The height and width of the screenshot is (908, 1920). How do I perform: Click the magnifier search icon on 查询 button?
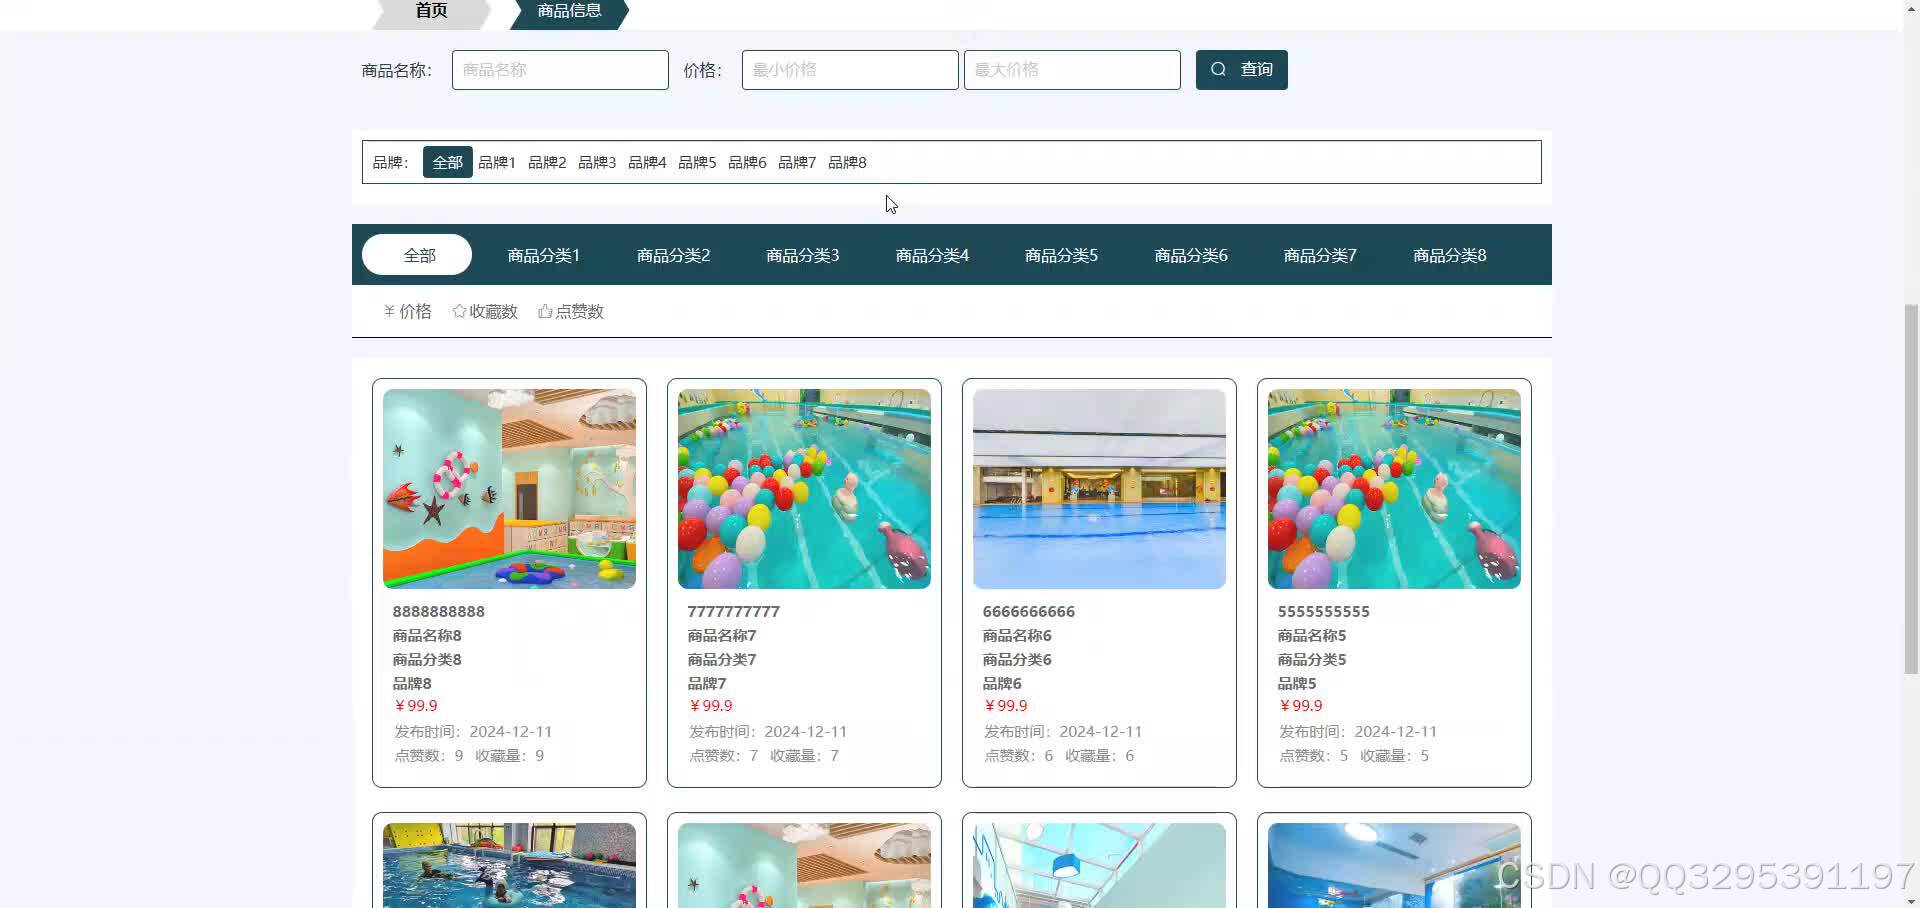(x=1218, y=69)
